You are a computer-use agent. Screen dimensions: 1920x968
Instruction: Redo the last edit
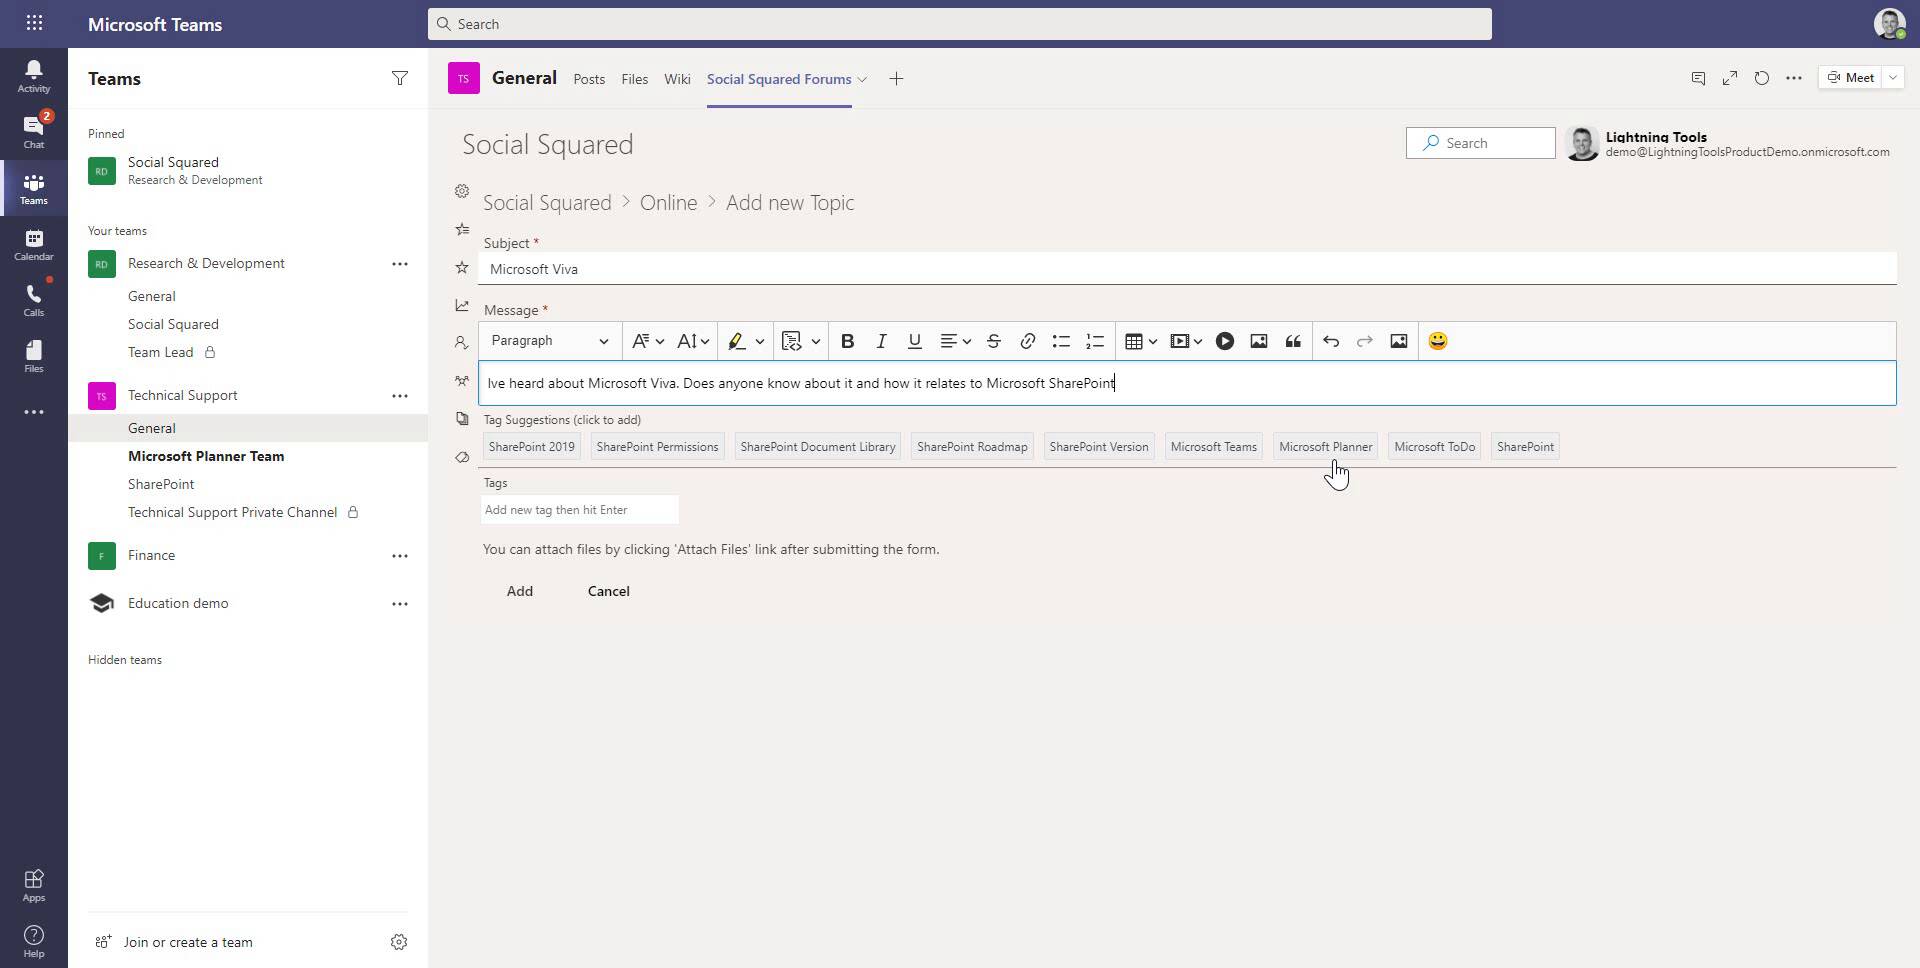click(x=1364, y=341)
